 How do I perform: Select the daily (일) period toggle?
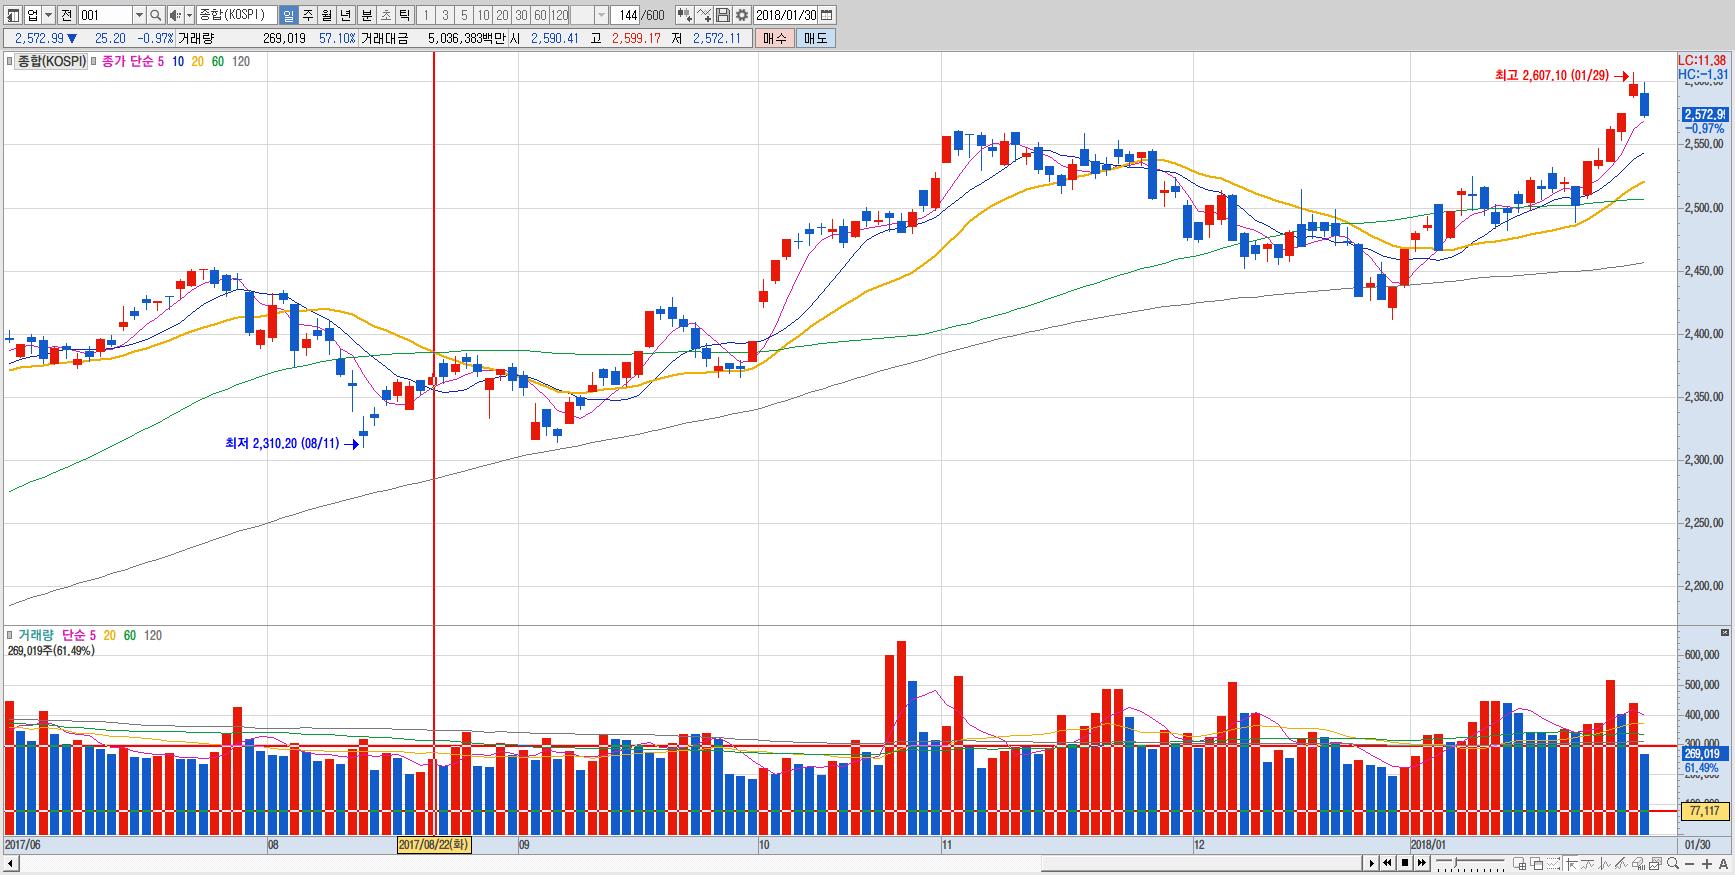pos(288,15)
